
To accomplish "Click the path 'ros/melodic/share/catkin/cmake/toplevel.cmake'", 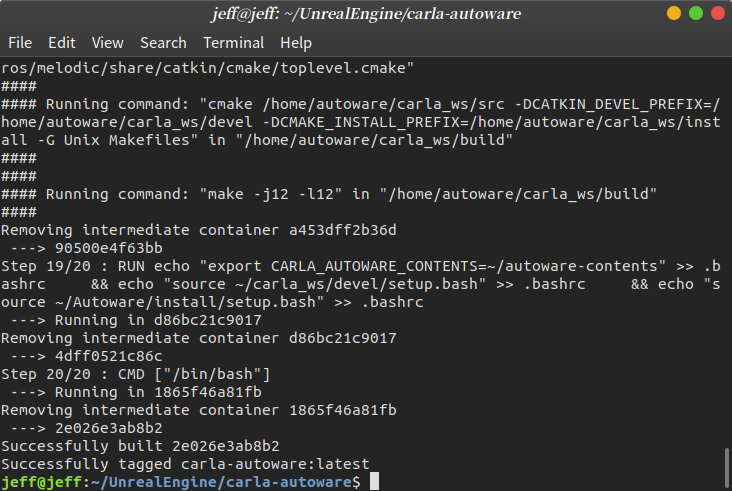I will [x=204, y=68].
